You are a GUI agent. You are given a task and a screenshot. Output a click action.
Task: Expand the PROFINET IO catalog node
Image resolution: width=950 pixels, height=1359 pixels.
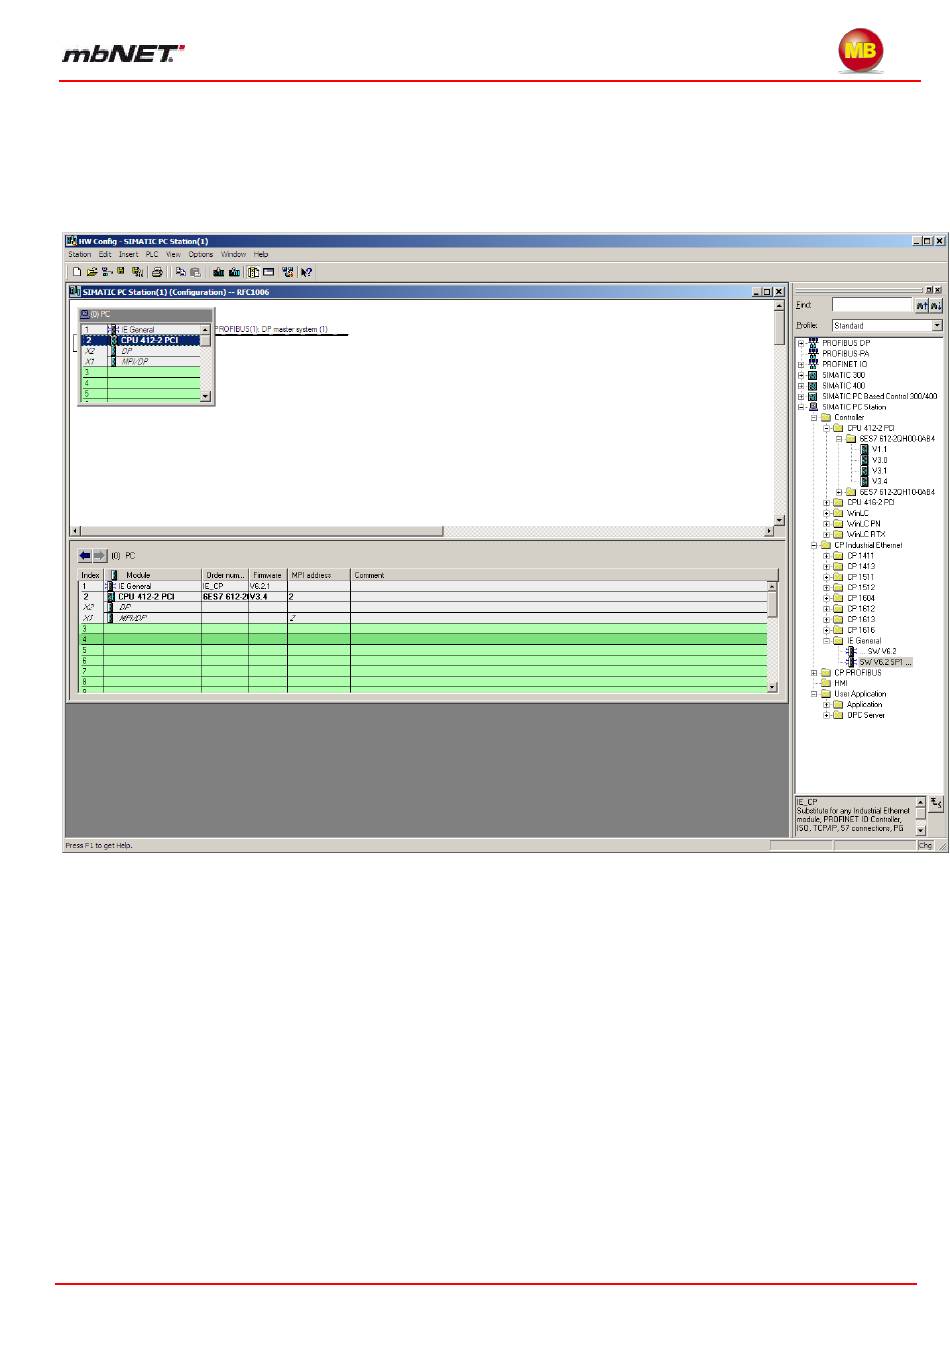(x=801, y=364)
